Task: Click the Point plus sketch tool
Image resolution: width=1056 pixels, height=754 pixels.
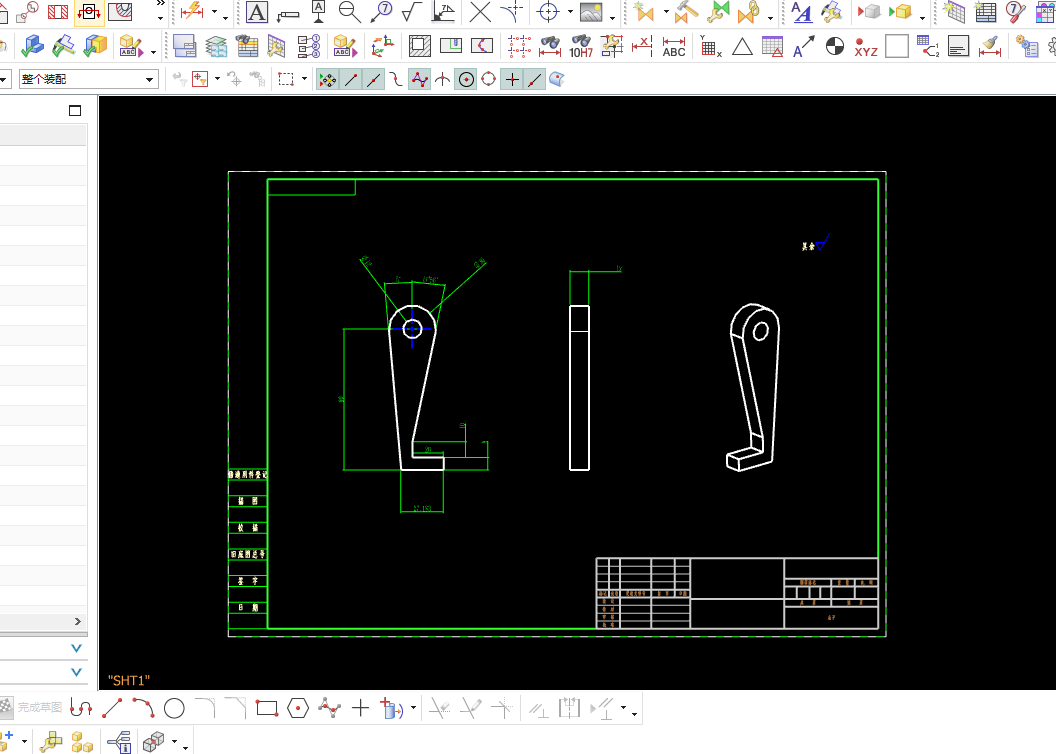Action: (x=360, y=708)
